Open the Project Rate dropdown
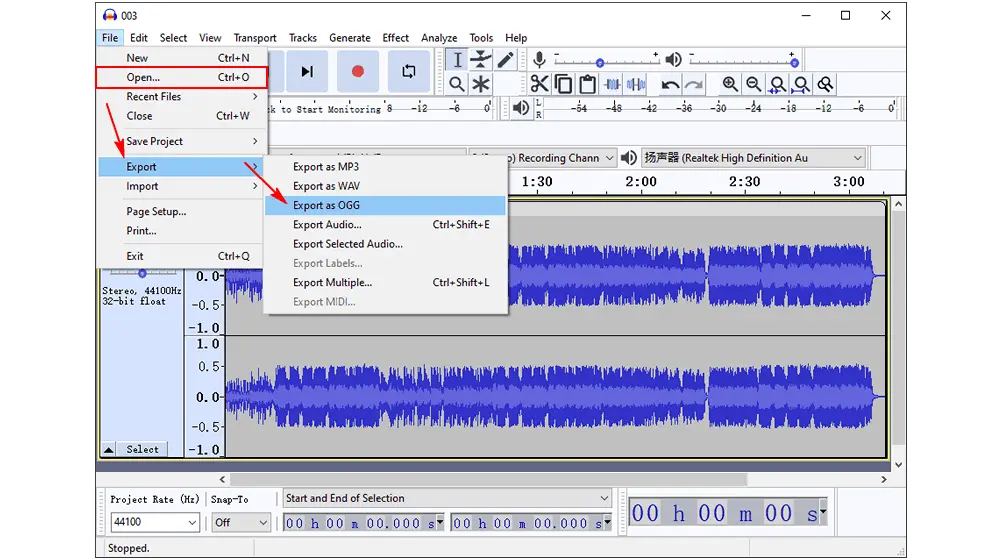The height and width of the screenshot is (560, 1000). [155, 522]
